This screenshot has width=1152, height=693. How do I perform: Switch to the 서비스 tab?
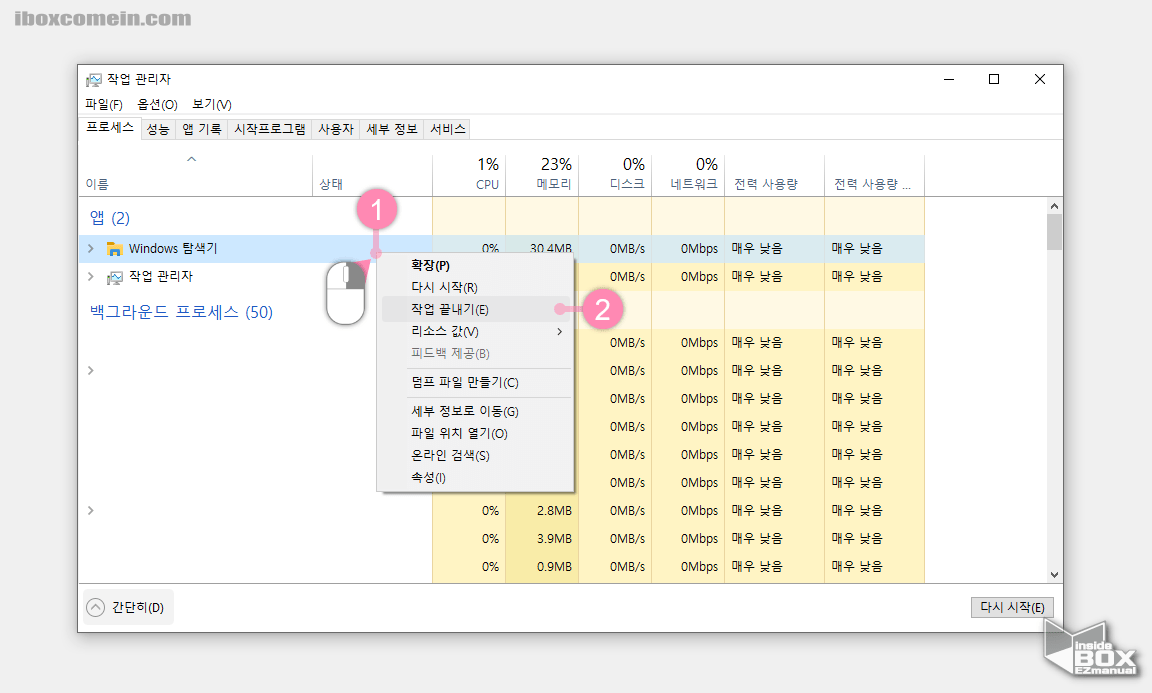point(446,128)
